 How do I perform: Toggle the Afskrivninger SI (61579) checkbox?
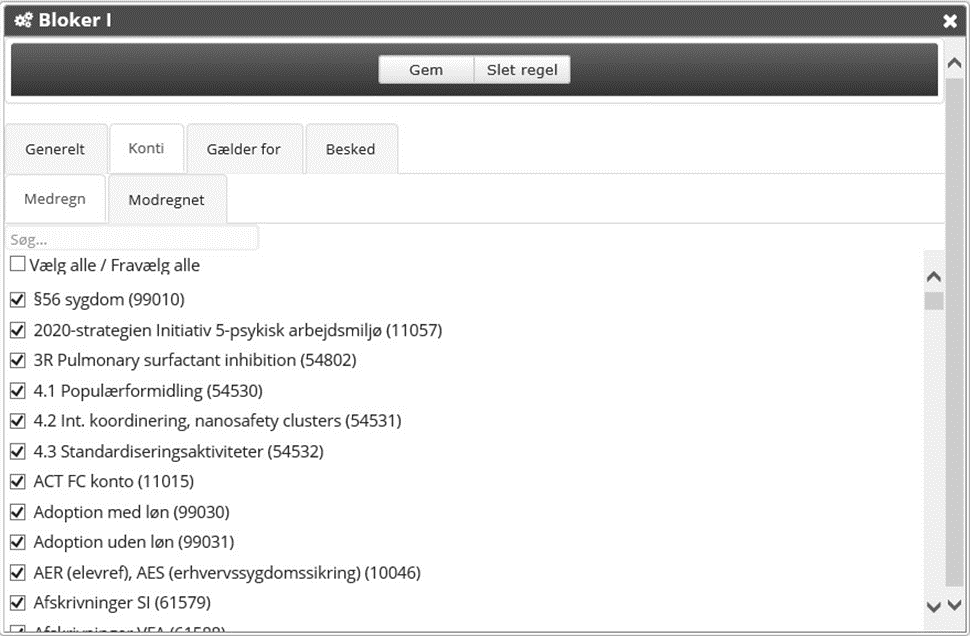tap(18, 603)
